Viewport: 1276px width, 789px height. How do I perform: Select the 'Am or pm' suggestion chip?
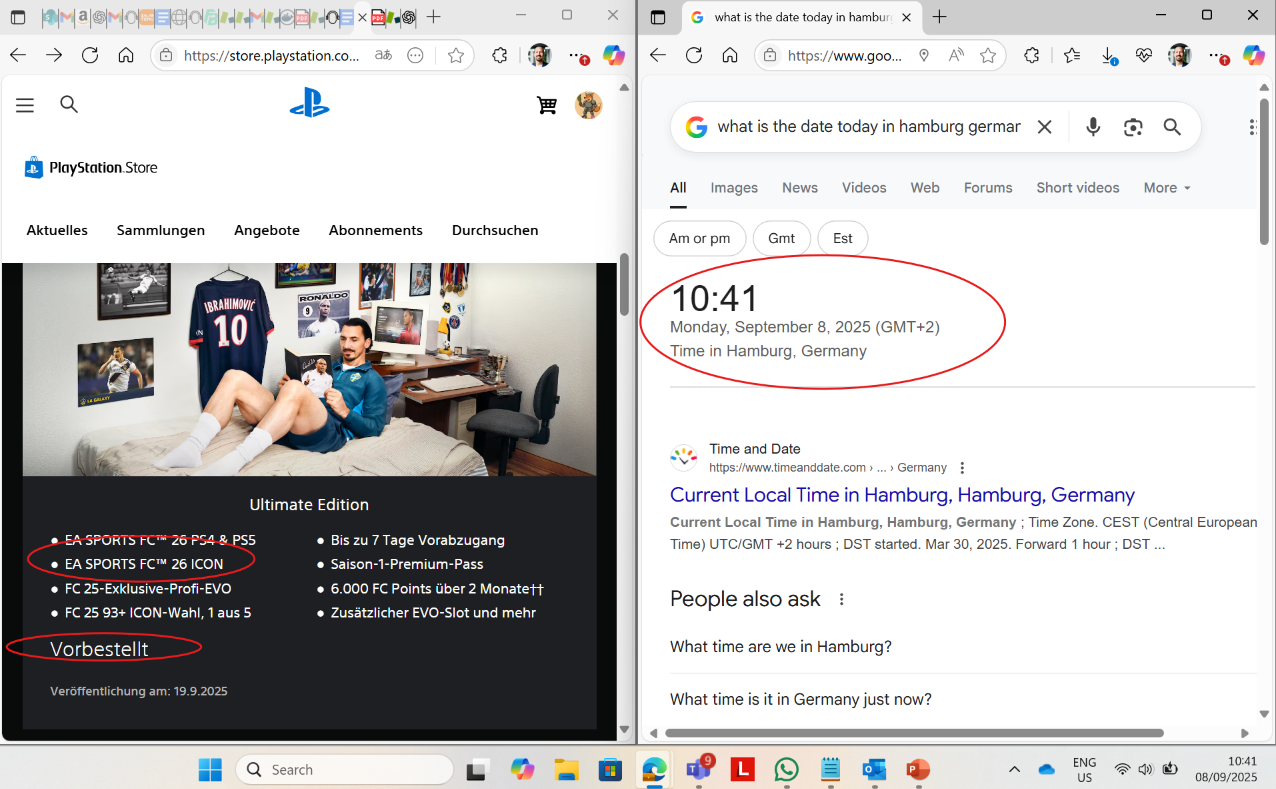[x=699, y=238]
